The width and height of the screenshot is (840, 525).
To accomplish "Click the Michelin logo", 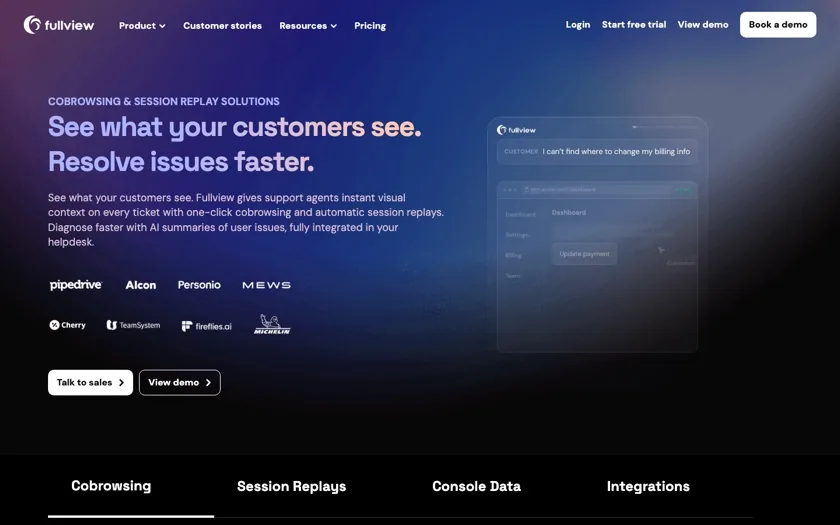I will pyautogui.click(x=272, y=324).
